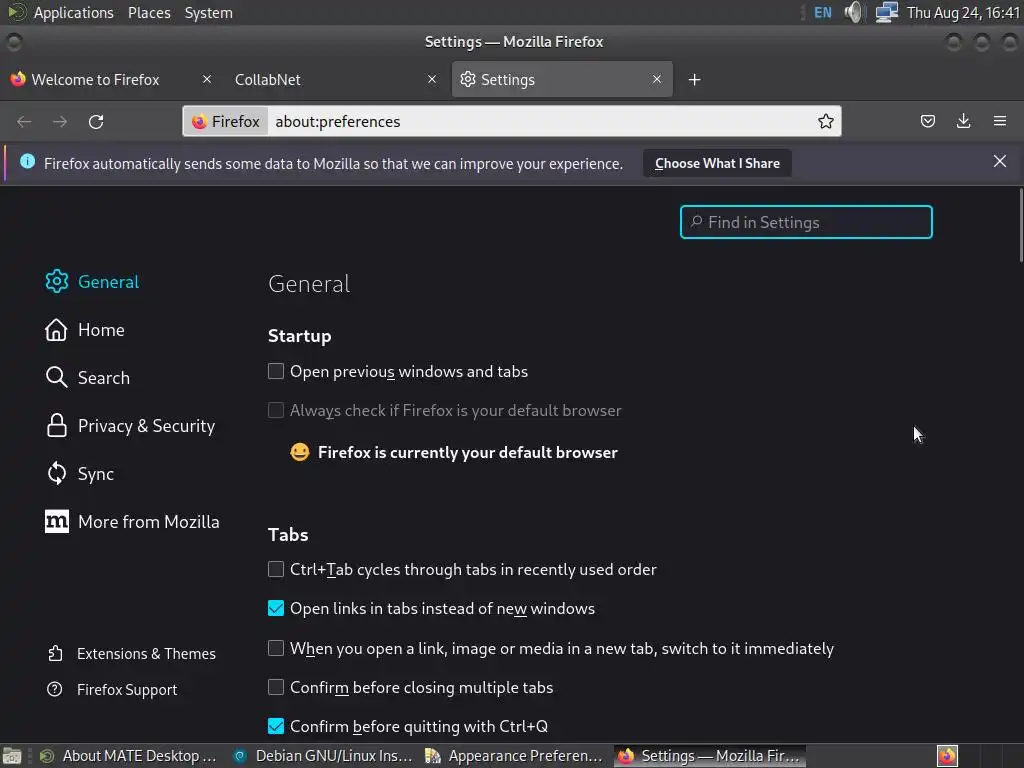Open Privacy & Security settings
Screen dimensions: 1024x768
click(130, 426)
